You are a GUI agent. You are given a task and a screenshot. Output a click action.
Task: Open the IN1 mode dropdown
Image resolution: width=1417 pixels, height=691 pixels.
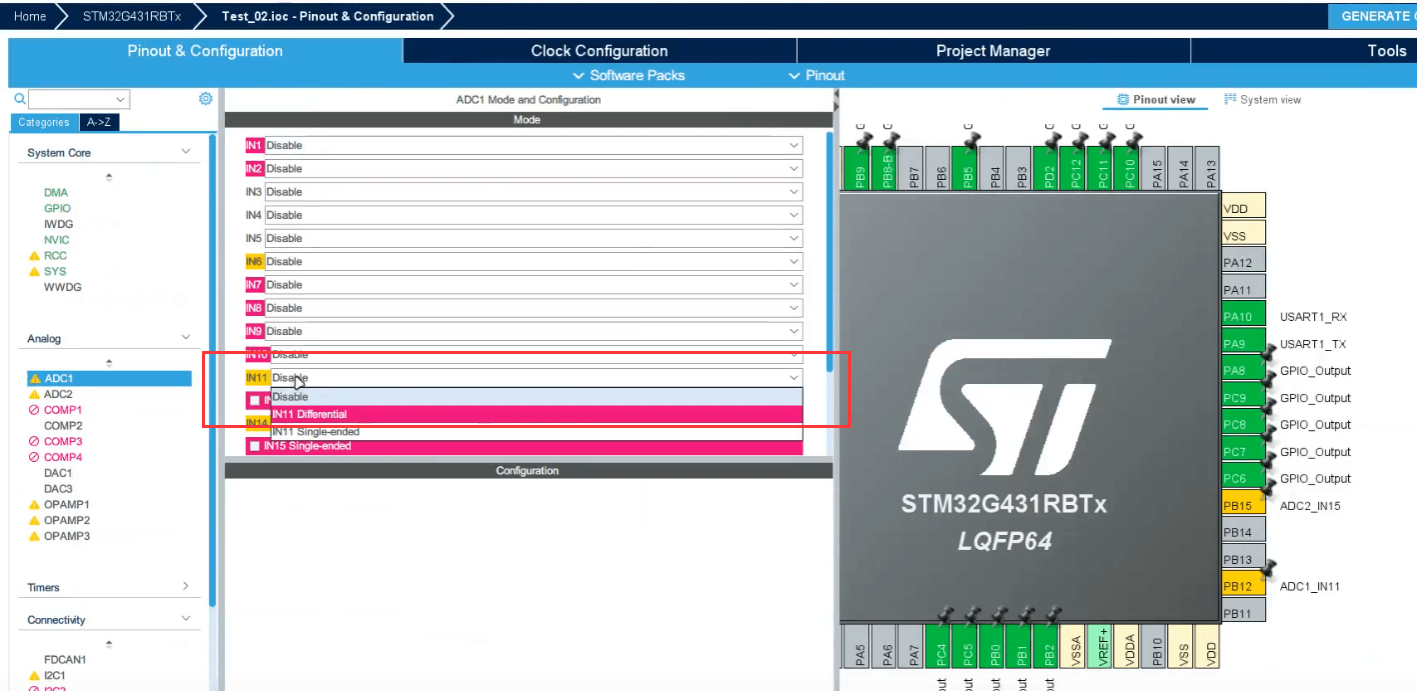[532, 146]
